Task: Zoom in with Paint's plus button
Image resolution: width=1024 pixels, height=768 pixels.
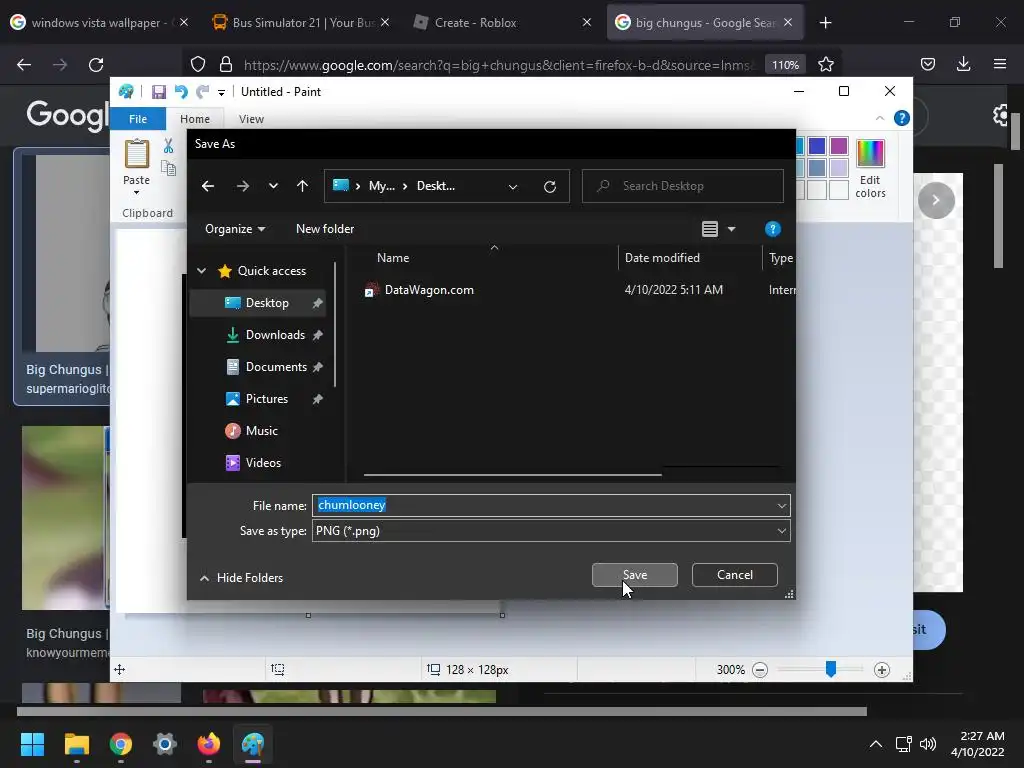Action: [882, 670]
